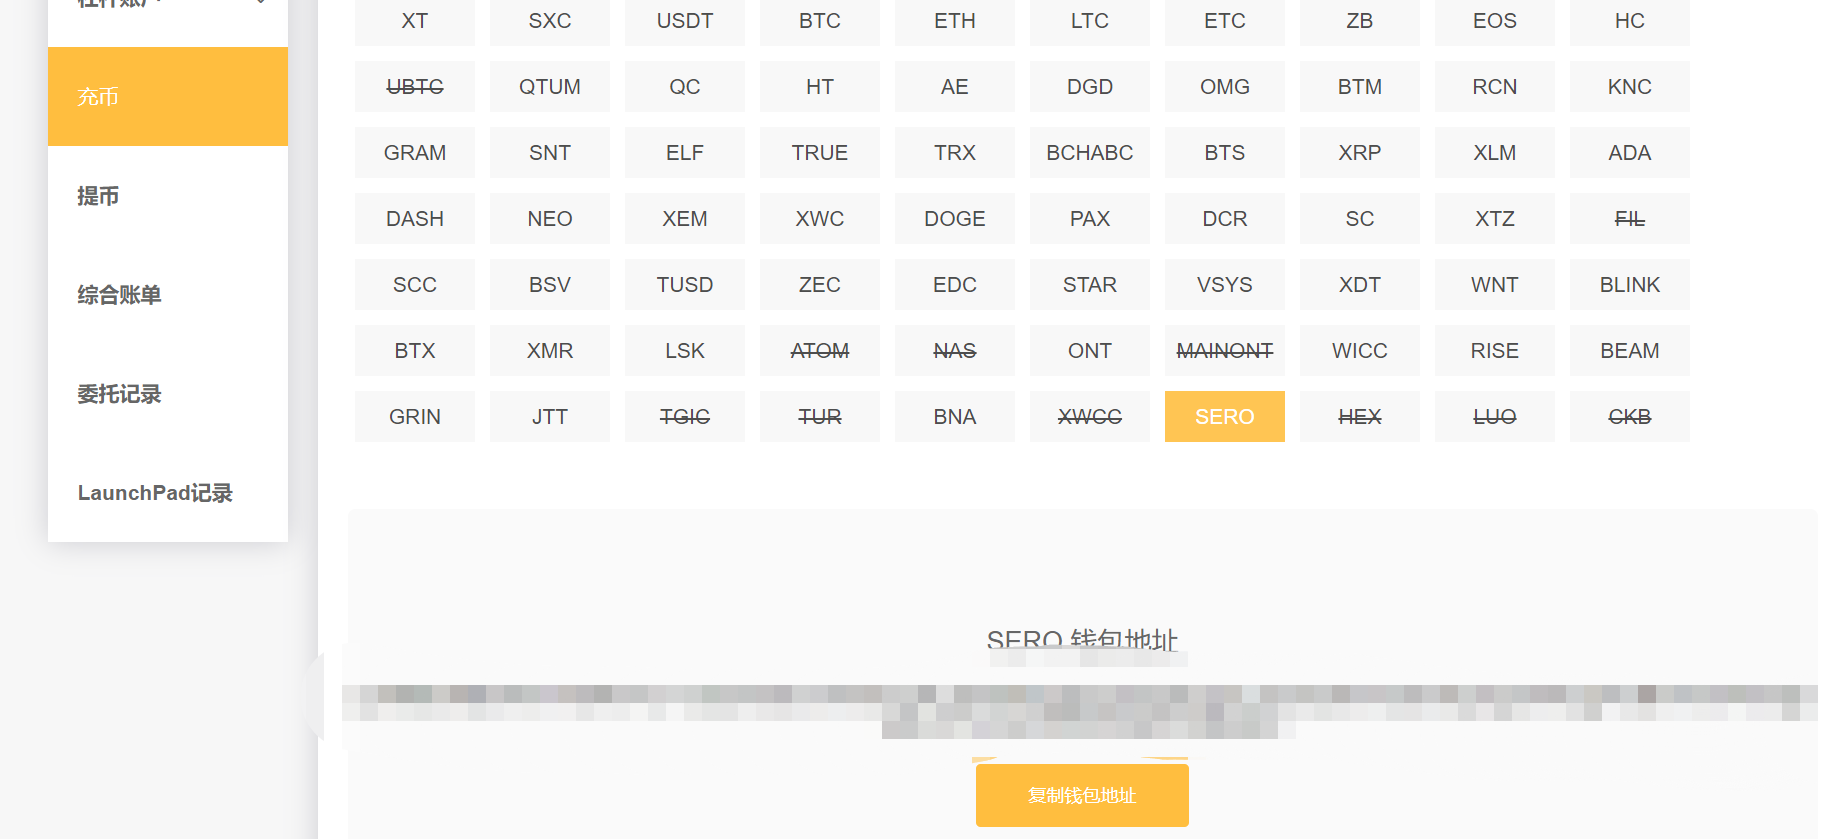1830x839 pixels.
Task: Switch deposit coin to DASH
Action: 415,219
